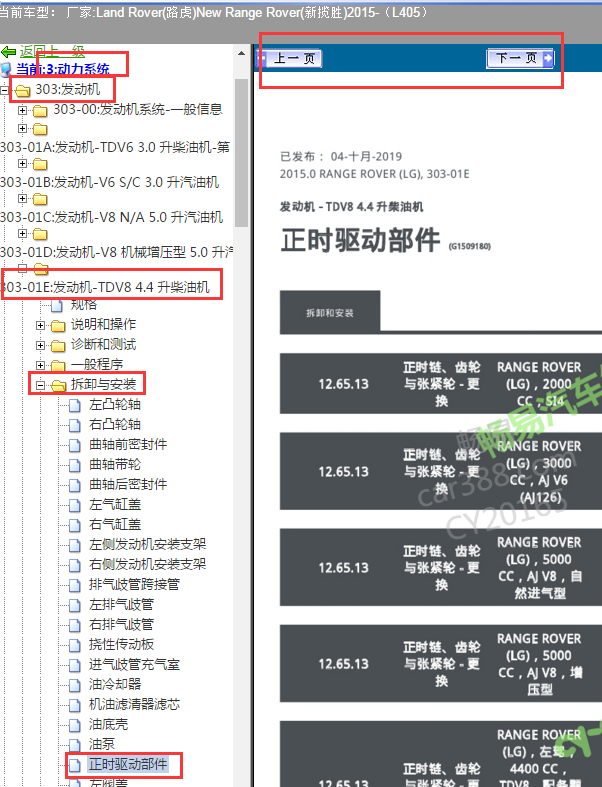Open the 曲轴后密封件 page icon
The height and width of the screenshot is (787, 602).
74,485
